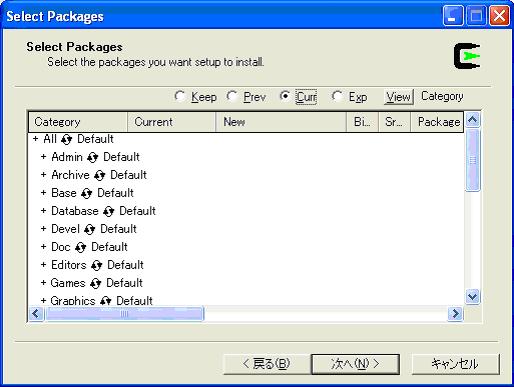The image size is (514, 387).
Task: Cancel setup with キャンセル button
Action: coord(456,364)
